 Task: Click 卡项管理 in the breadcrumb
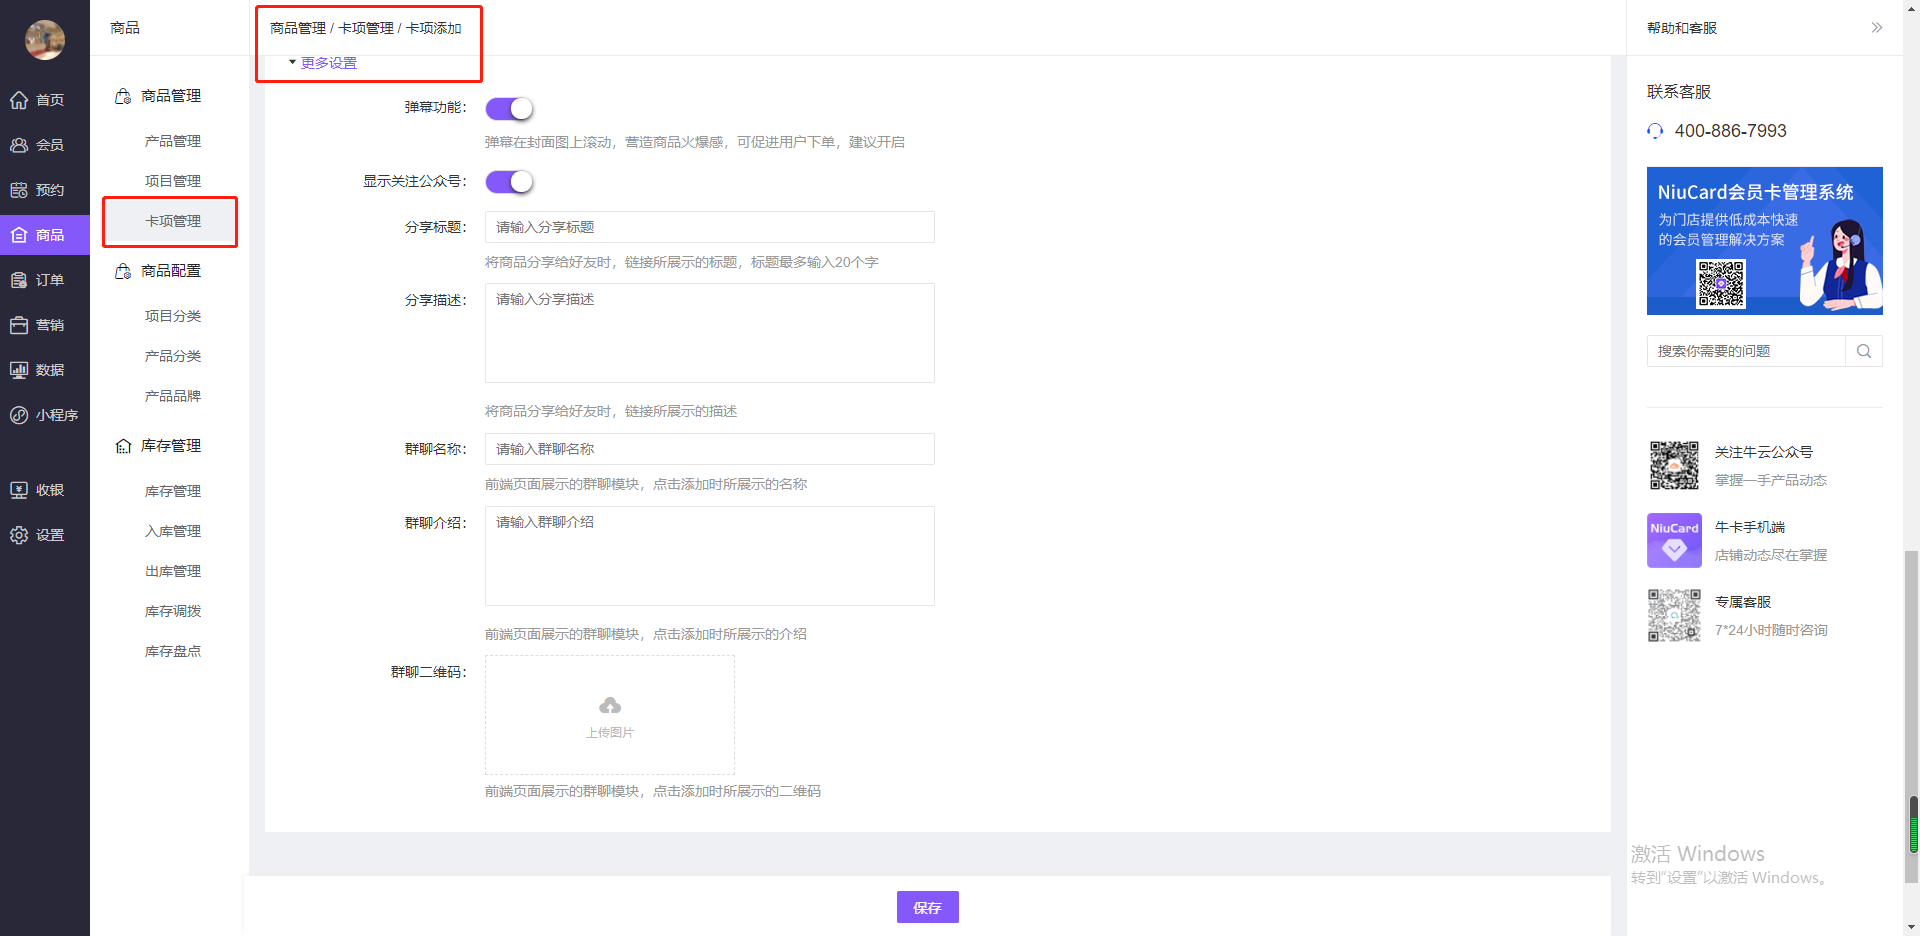pos(366,28)
